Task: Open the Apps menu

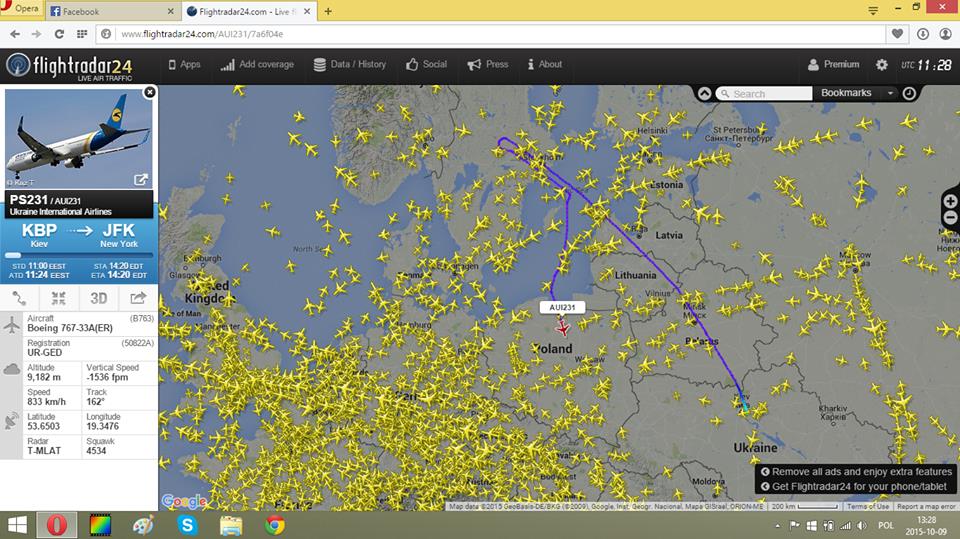Action: click(x=184, y=64)
